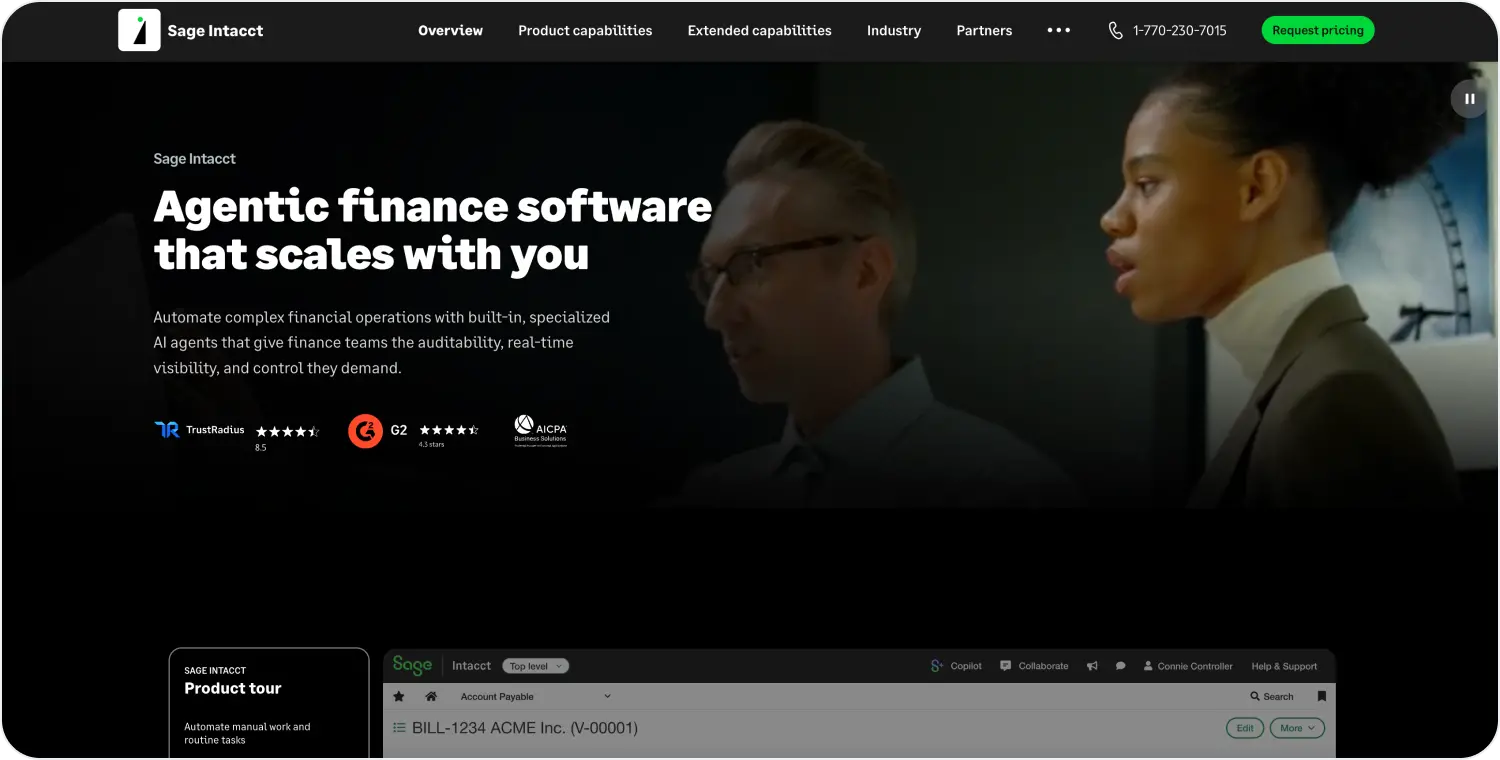Click the Edit button
Viewport: 1500px width, 760px height.
pyautogui.click(x=1245, y=728)
